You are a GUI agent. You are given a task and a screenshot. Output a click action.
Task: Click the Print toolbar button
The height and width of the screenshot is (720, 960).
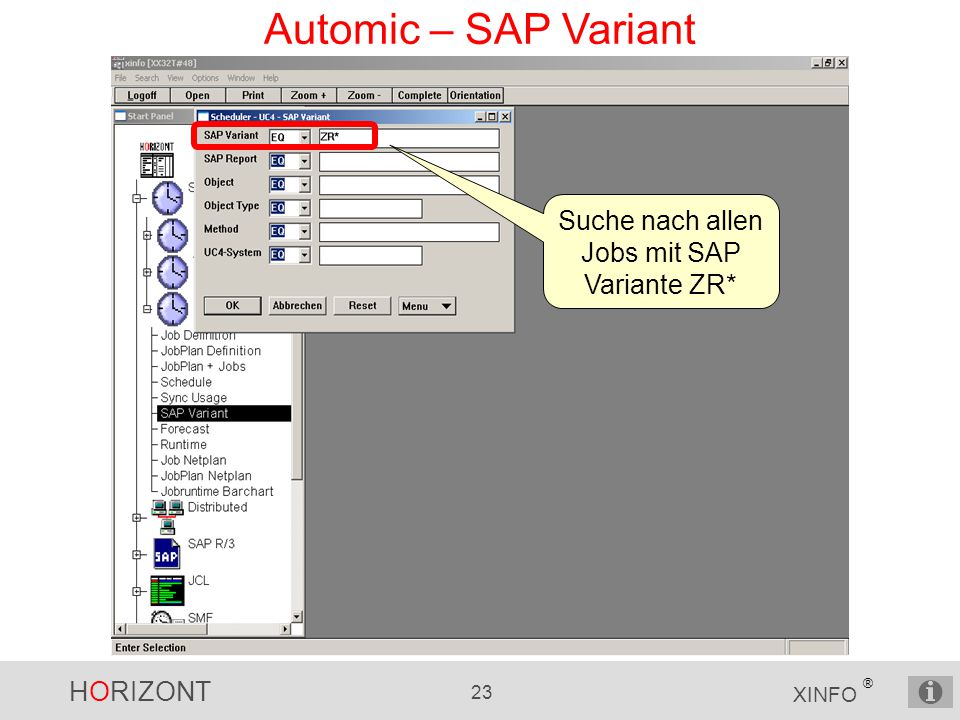[253, 96]
